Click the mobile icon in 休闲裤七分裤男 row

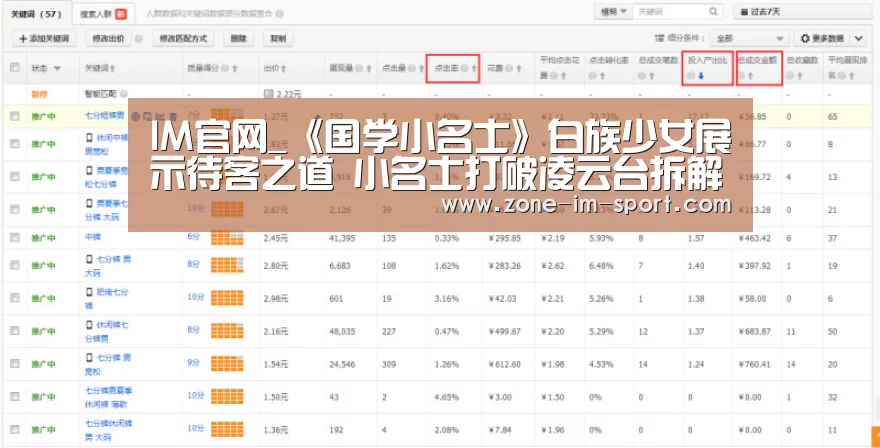click(89, 325)
